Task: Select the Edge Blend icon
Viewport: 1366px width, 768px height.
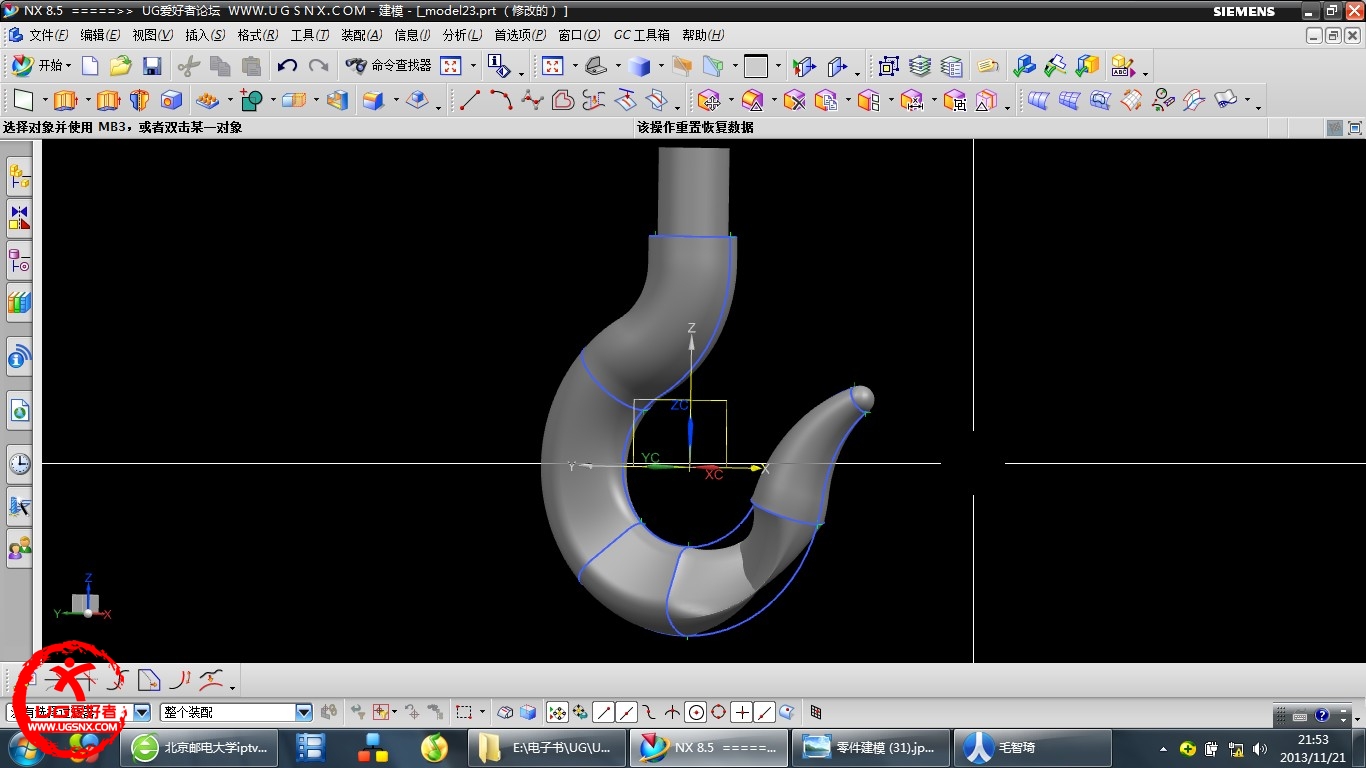Action: point(373,100)
